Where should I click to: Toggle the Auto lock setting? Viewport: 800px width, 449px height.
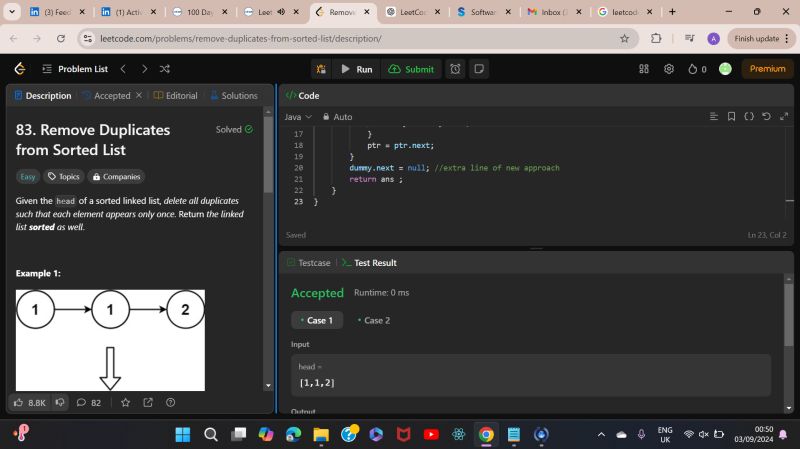click(x=337, y=117)
